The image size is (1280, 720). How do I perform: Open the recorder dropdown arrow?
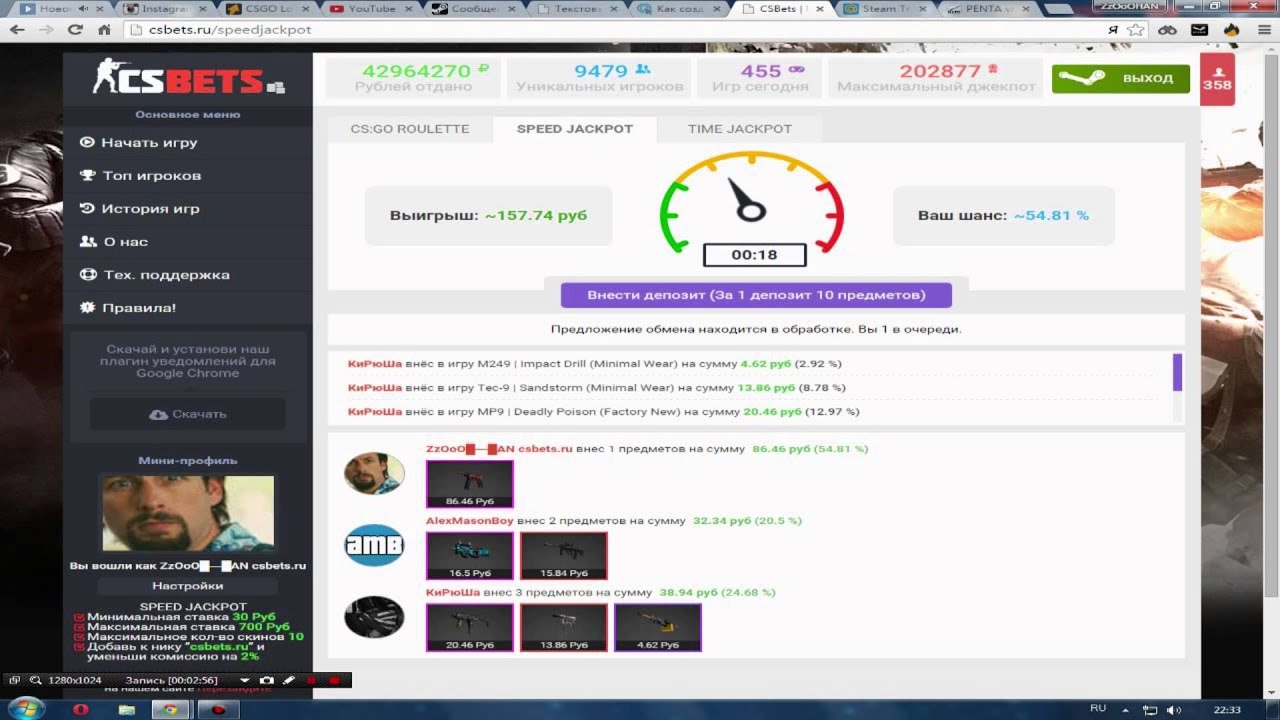tap(244, 680)
